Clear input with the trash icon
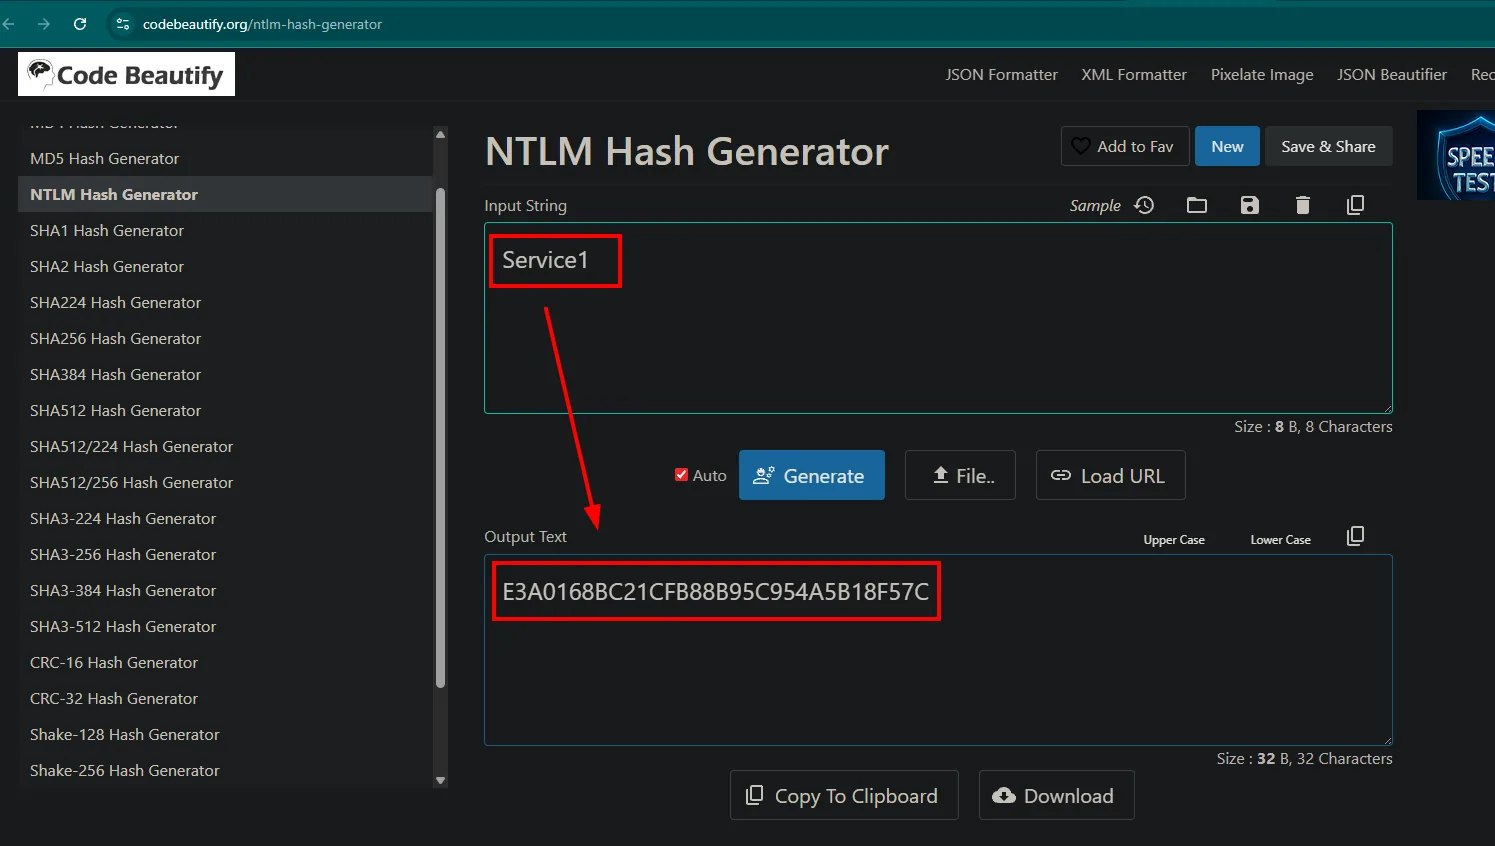 click(x=1303, y=205)
